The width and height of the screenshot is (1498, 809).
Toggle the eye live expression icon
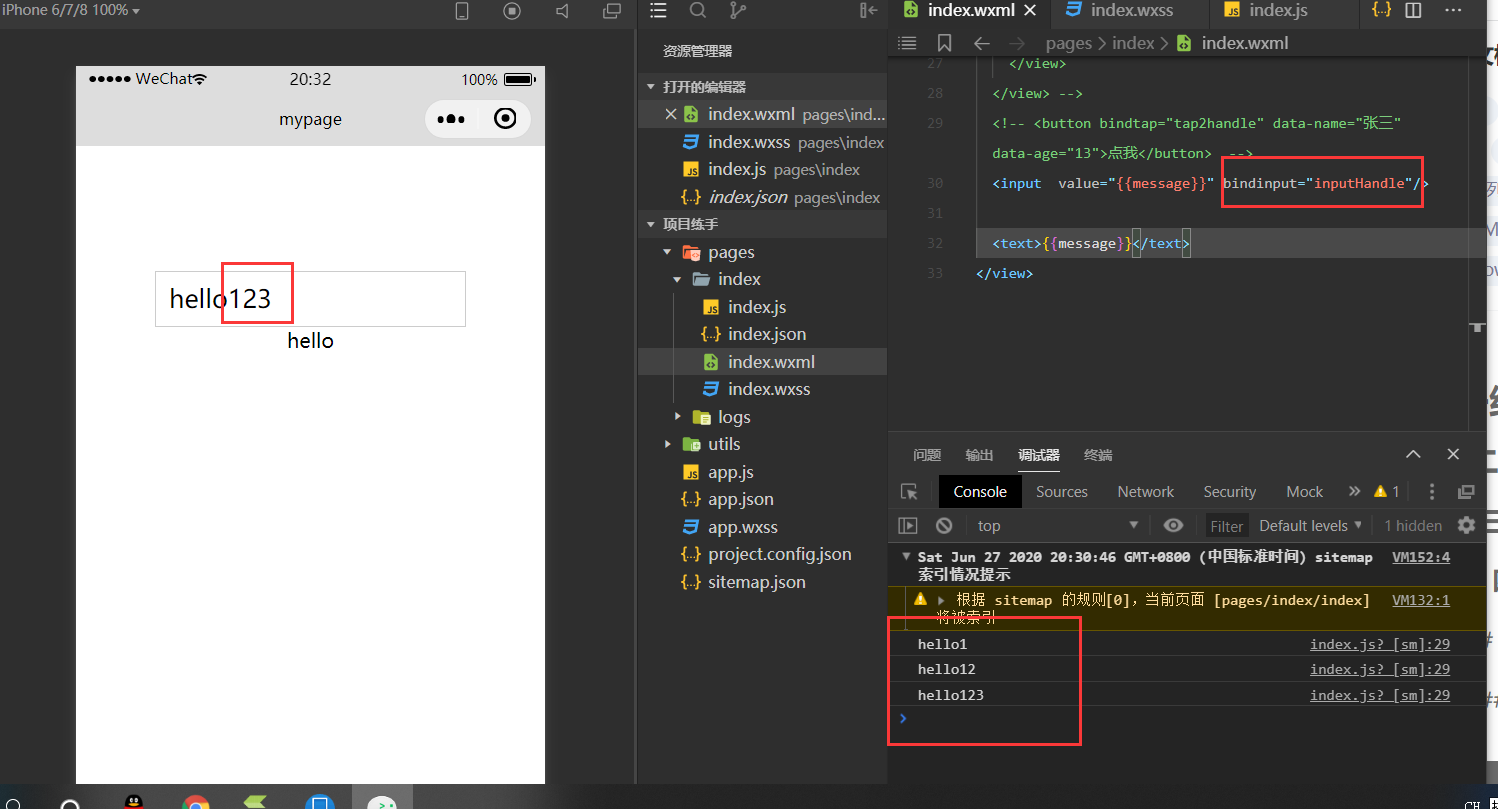[x=1173, y=525]
